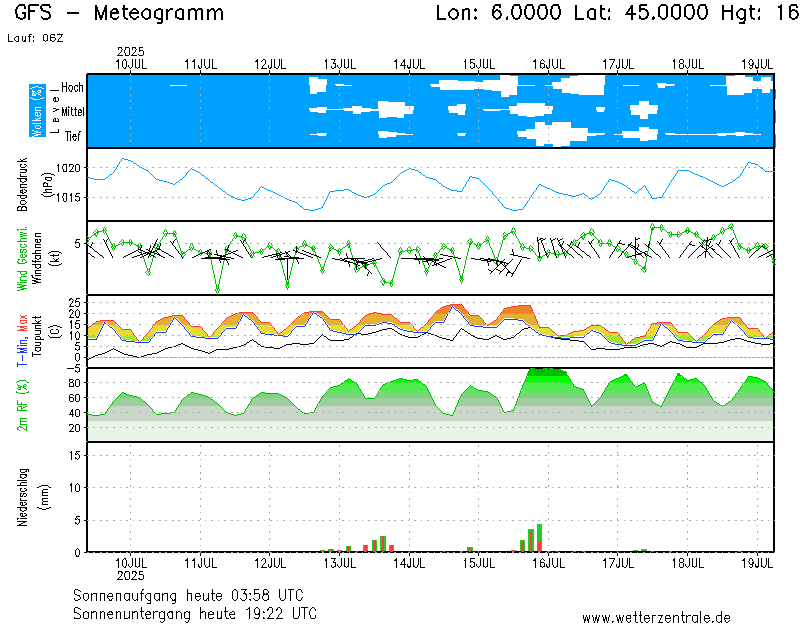Click the "25" tick on the temperature axis
Viewport: 800px width, 625px height.
click(75, 303)
